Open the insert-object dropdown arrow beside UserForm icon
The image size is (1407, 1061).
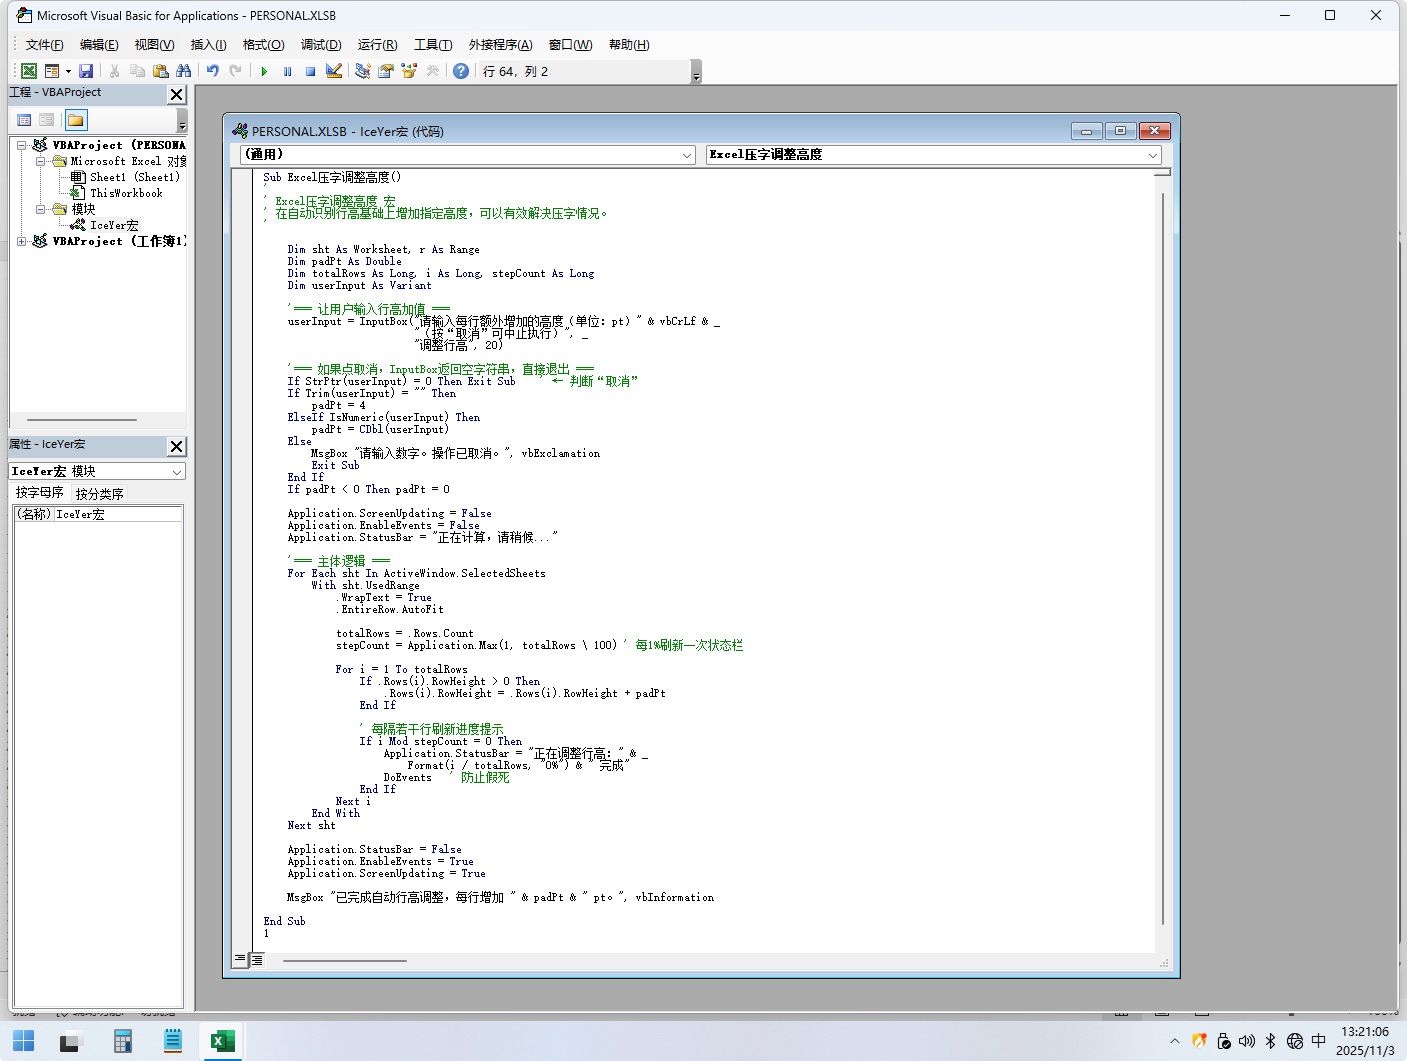(x=68, y=71)
